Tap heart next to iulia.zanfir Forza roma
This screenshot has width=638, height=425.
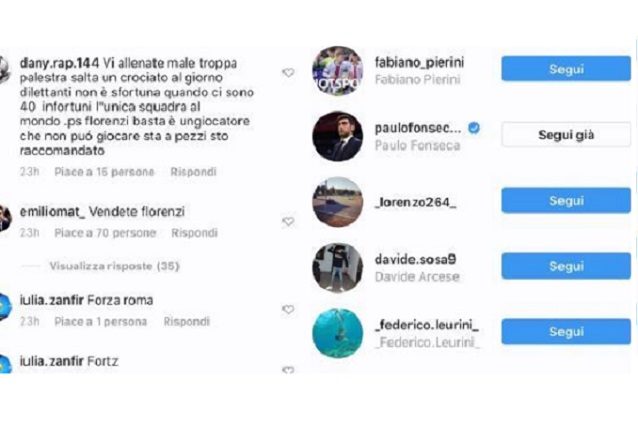[x=288, y=309]
